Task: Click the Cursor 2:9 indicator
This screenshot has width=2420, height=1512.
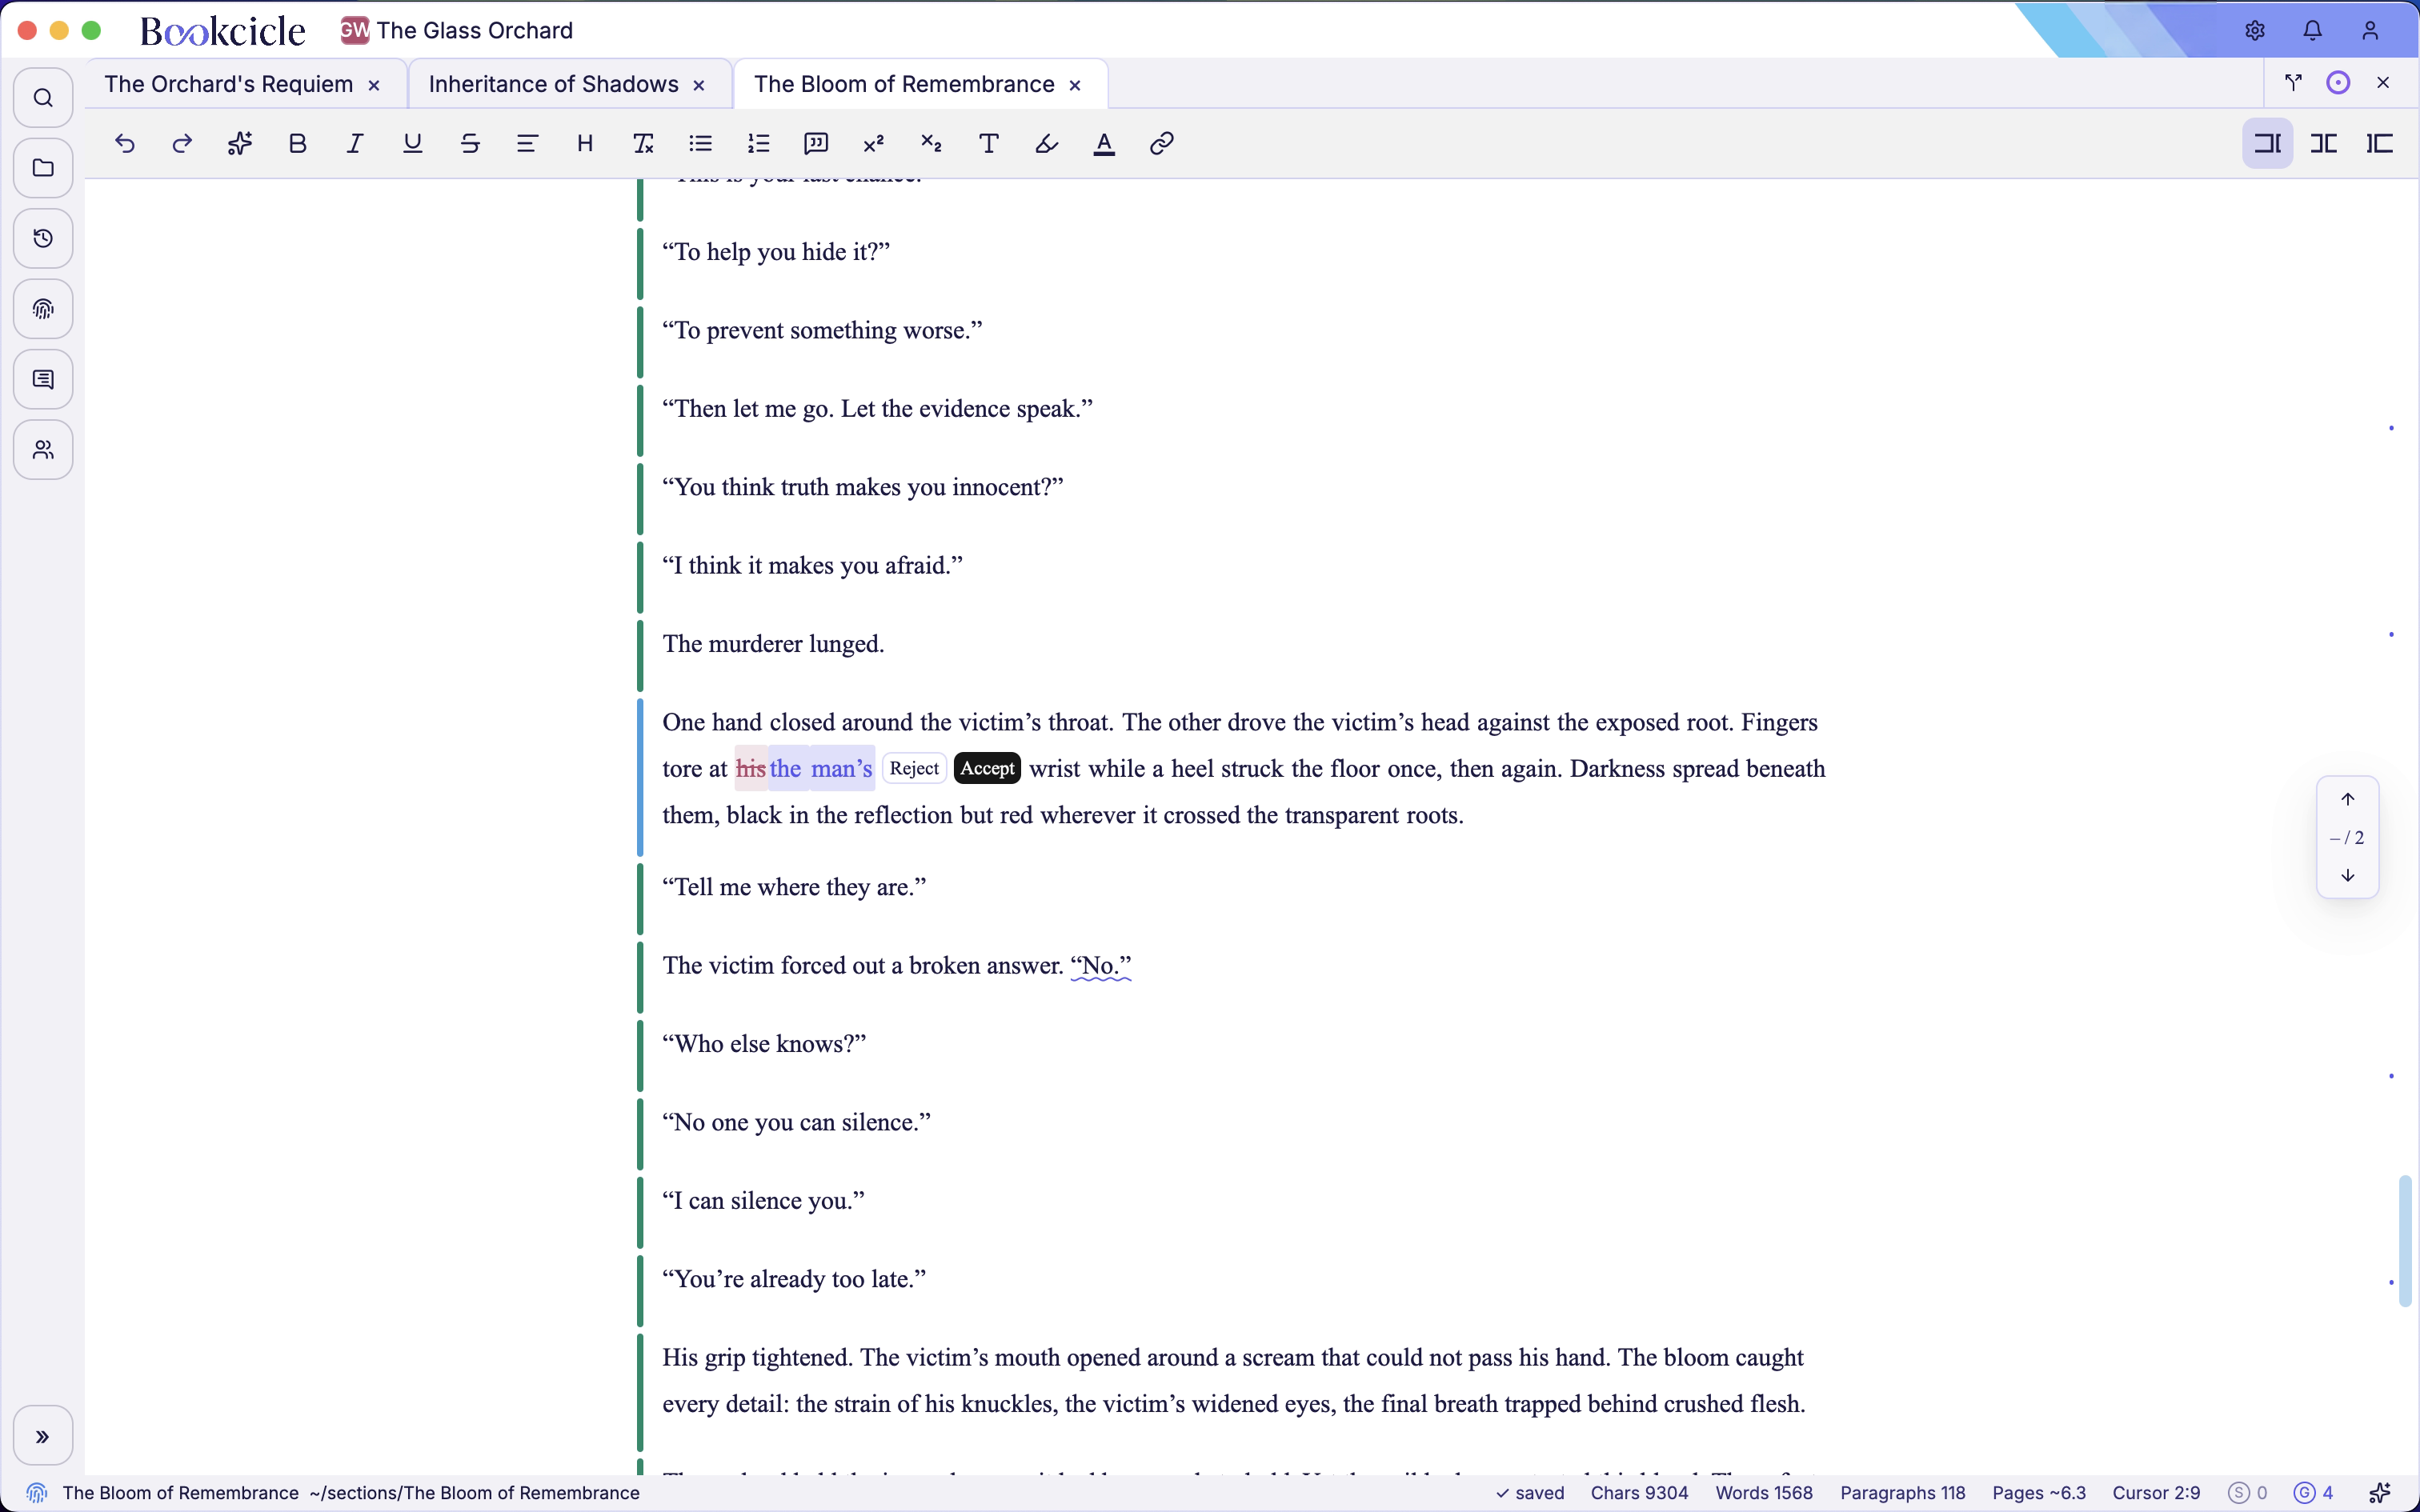Action: click(2156, 1493)
